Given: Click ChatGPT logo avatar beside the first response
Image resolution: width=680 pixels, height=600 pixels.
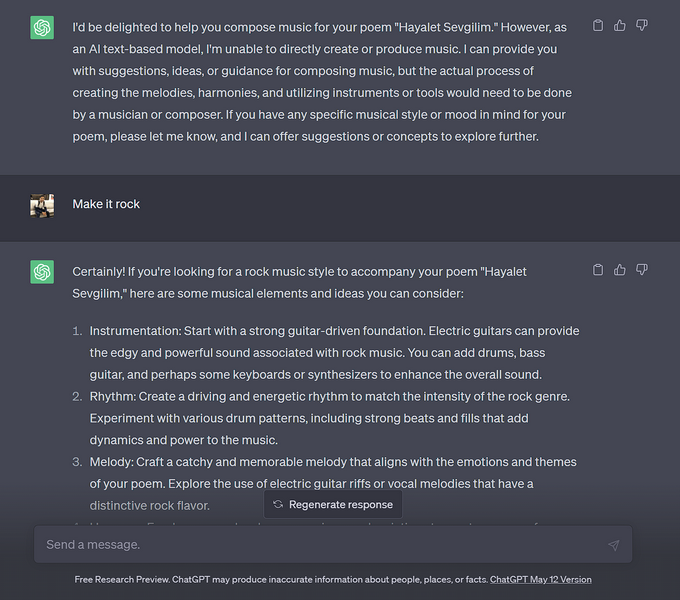Looking at the screenshot, I should [42, 27].
